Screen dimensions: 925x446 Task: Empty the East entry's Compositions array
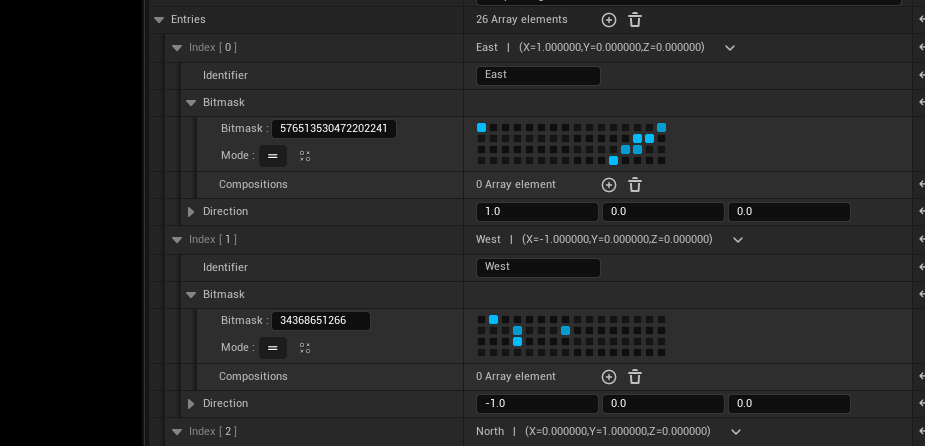(635, 185)
